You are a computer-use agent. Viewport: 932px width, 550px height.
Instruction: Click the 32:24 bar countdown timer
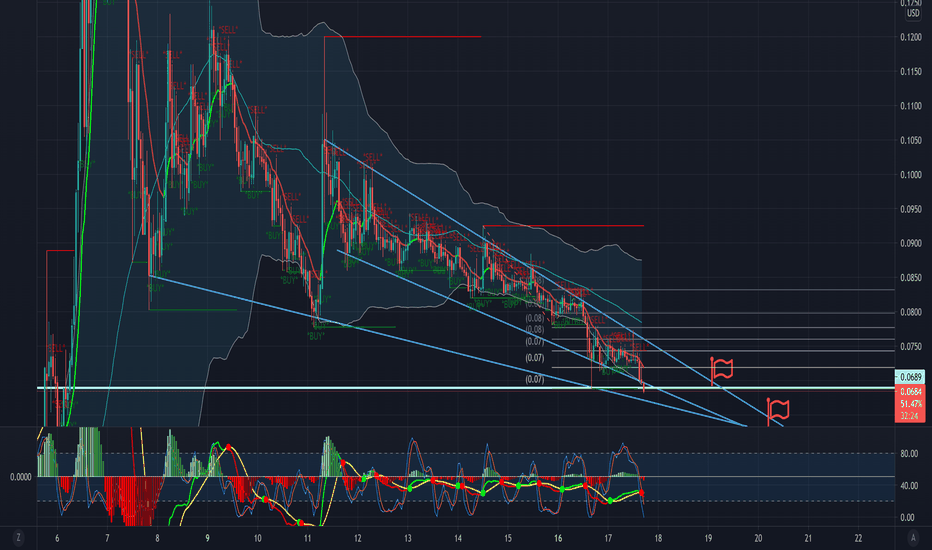910,416
